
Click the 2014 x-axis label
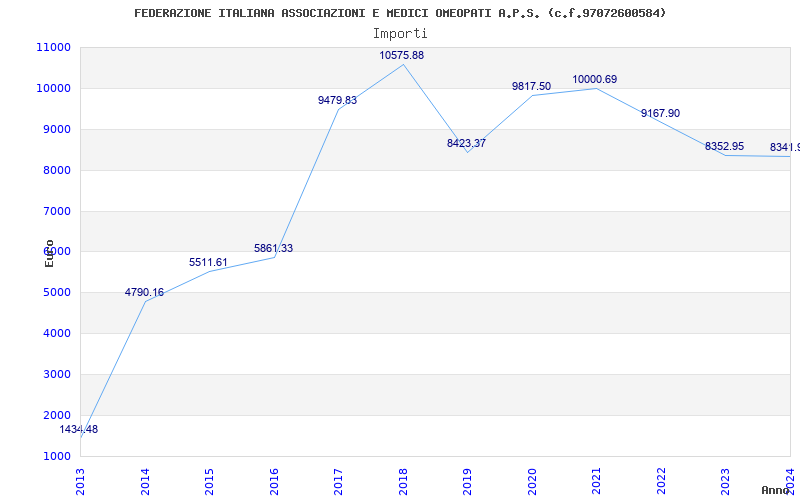tap(145, 481)
